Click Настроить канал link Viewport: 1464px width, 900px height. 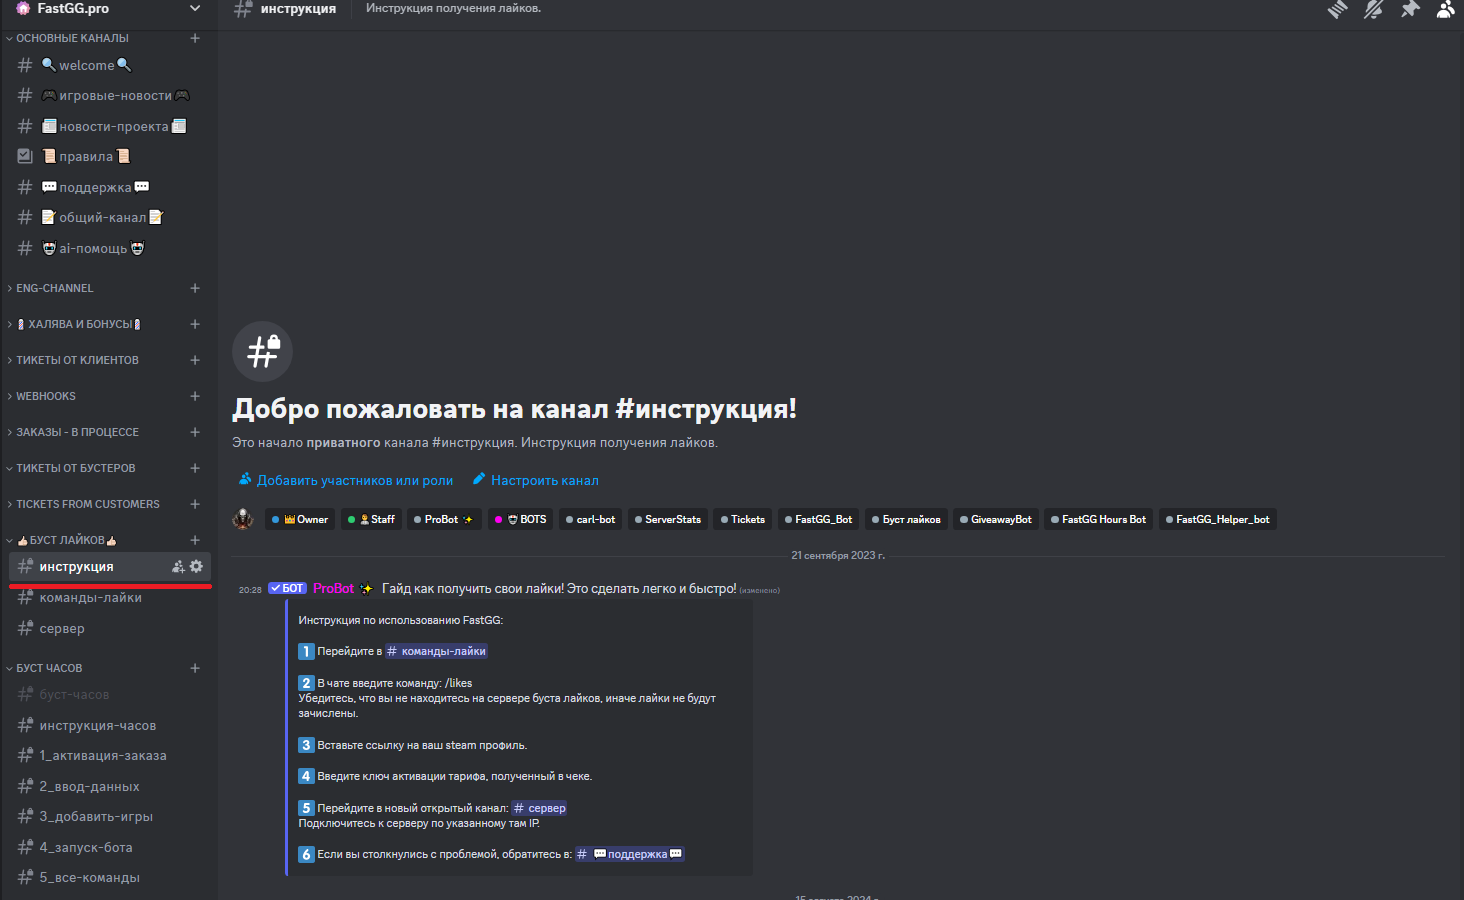pyautogui.click(x=535, y=480)
